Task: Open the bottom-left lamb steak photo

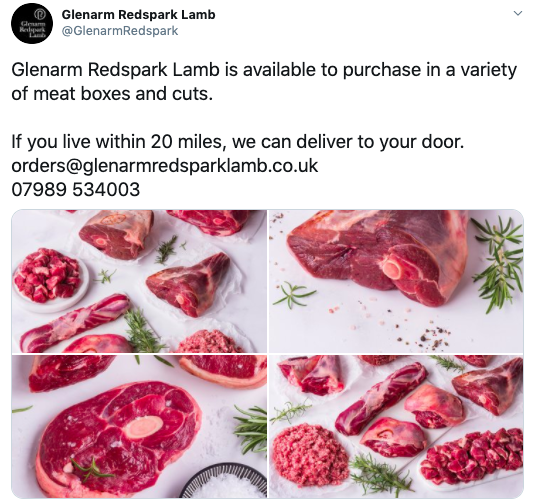Action: pos(139,426)
